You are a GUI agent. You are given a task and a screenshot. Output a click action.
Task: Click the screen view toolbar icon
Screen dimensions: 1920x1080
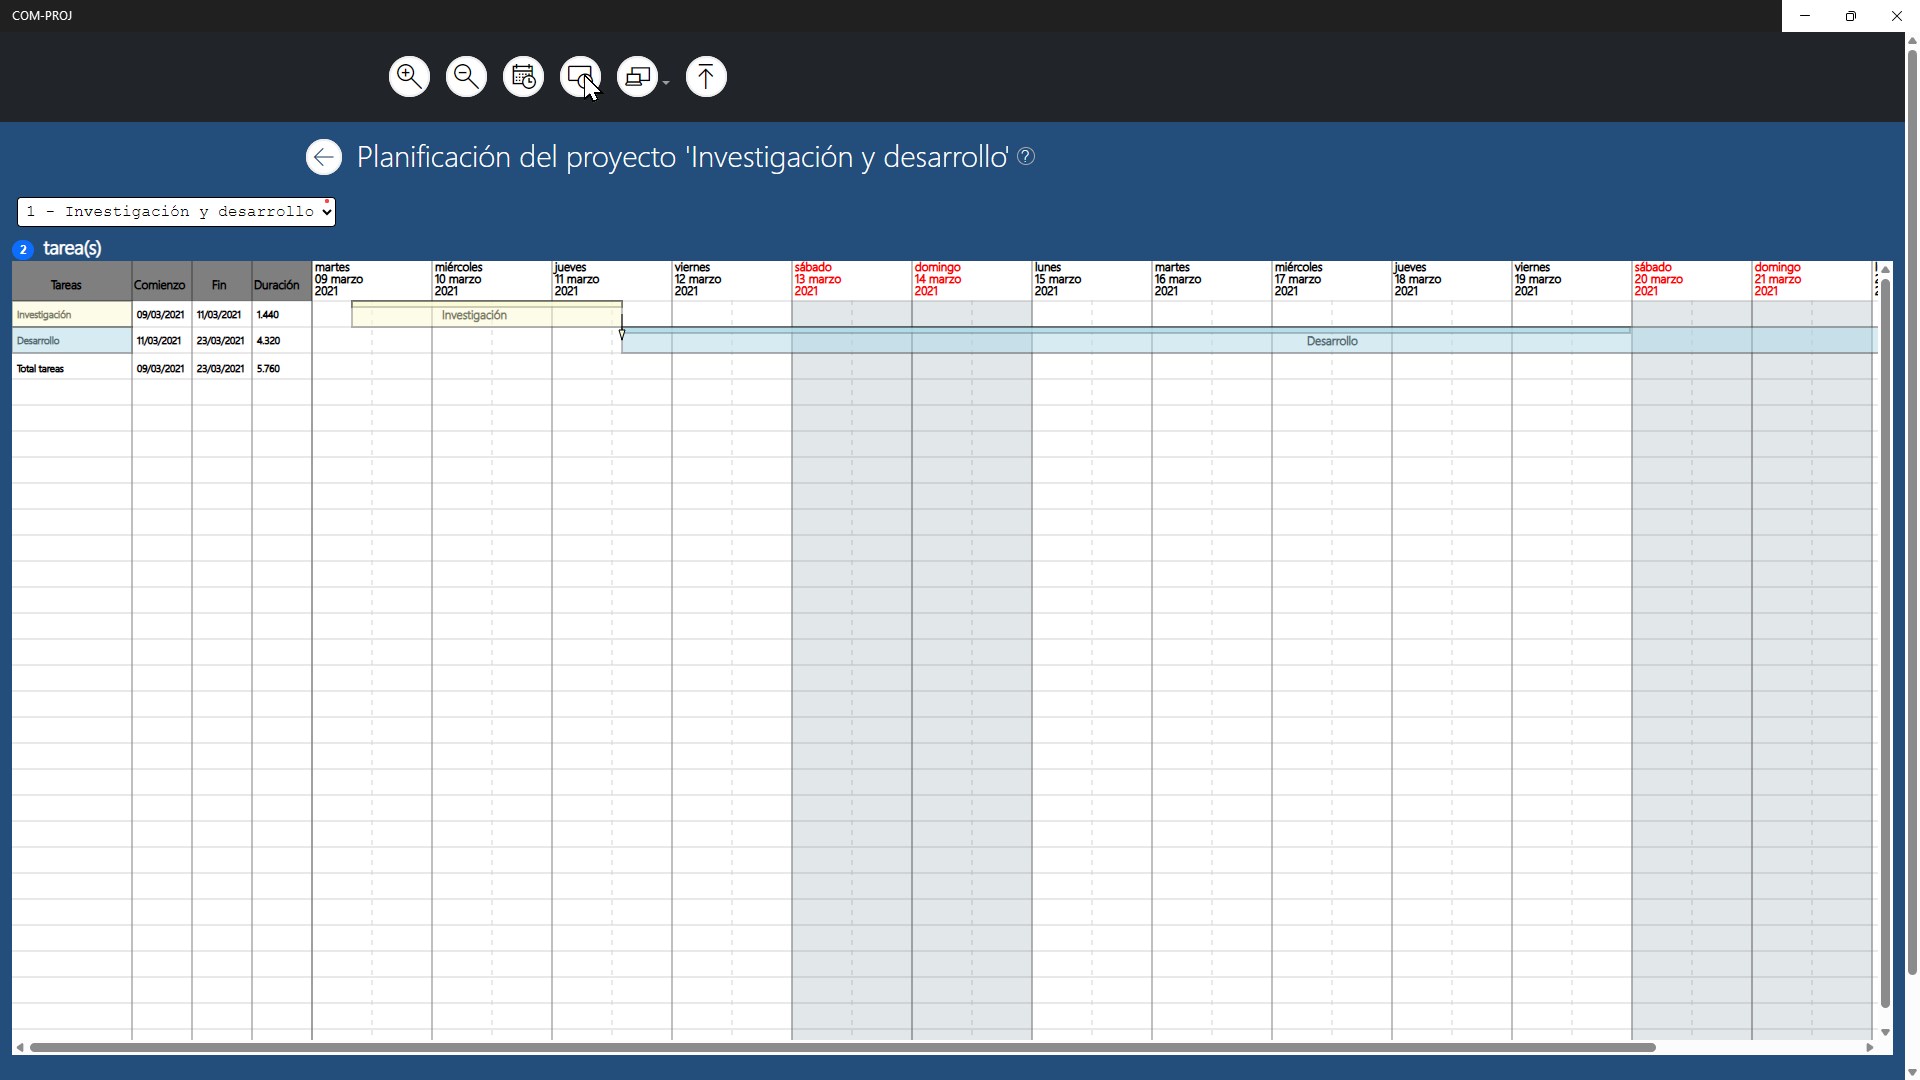point(580,77)
